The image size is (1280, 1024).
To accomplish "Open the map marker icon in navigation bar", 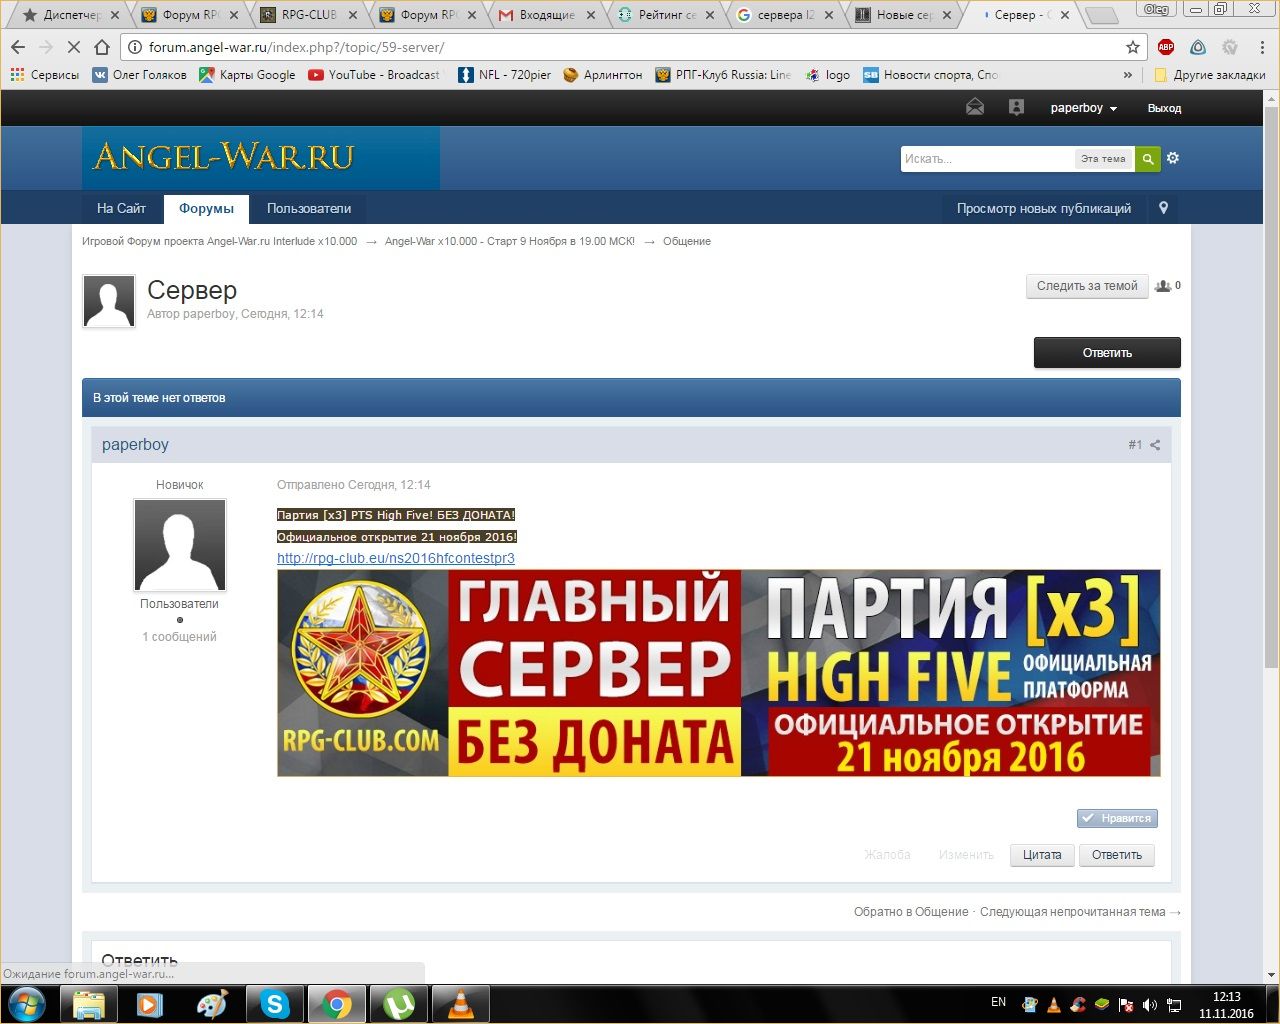I will 1163,208.
